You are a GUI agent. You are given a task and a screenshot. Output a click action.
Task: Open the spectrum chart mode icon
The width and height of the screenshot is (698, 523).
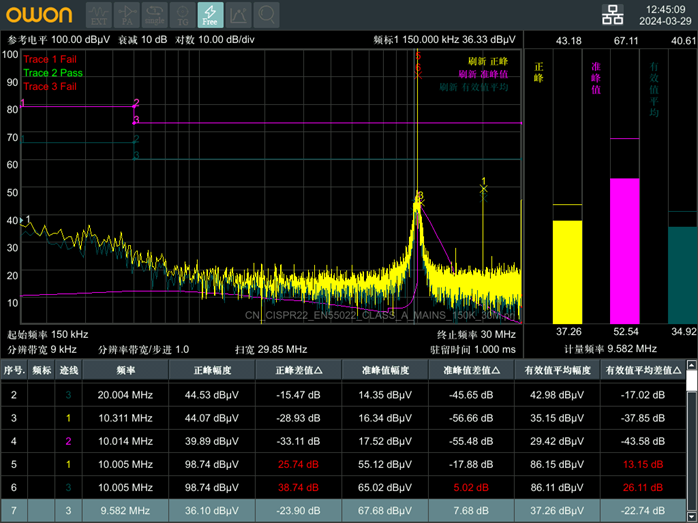pos(238,15)
